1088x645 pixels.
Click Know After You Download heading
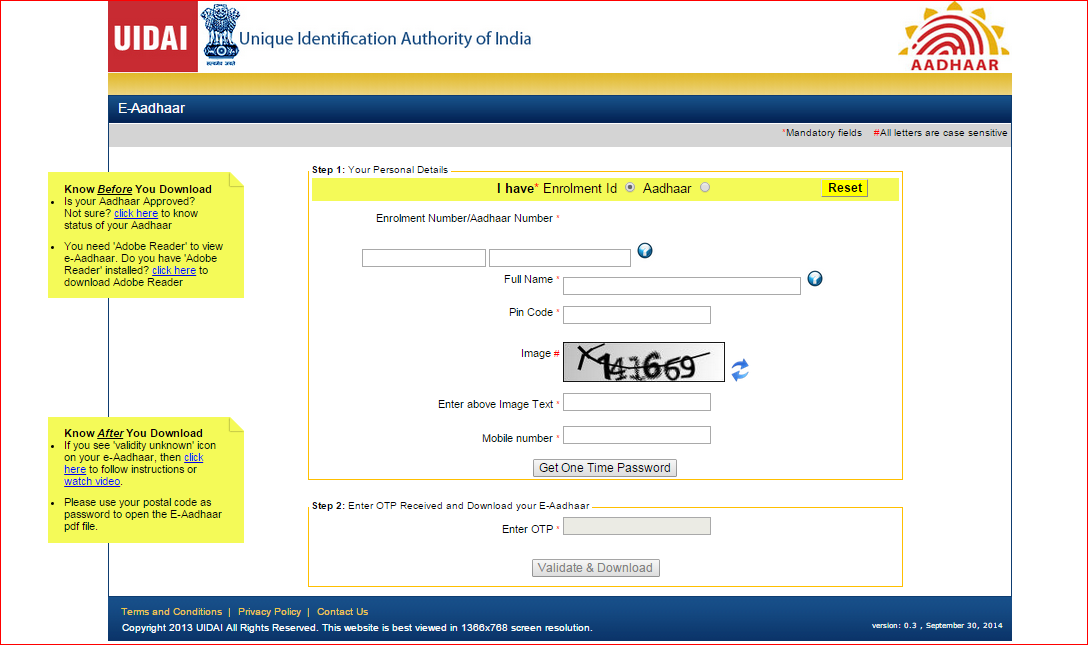(133, 433)
